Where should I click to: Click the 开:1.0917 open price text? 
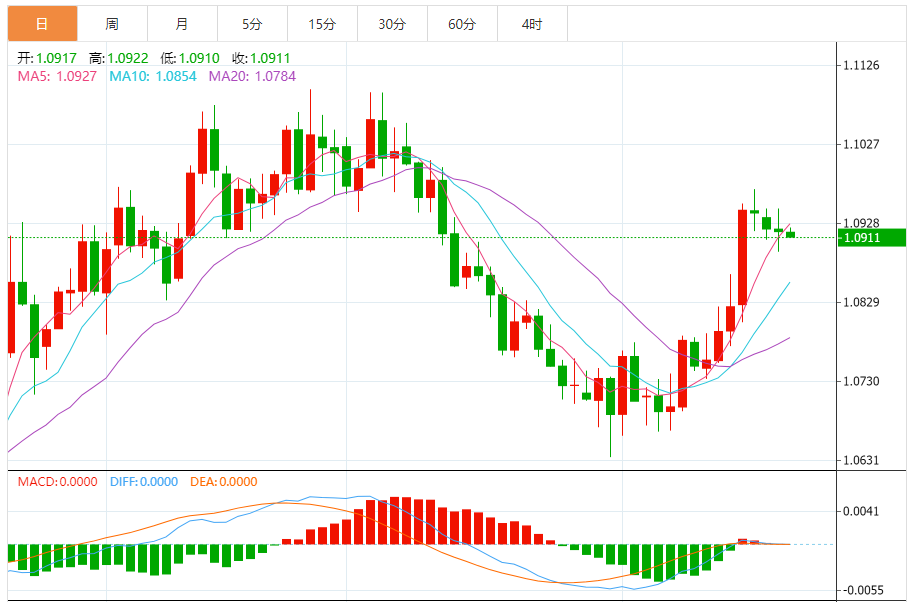47,58
